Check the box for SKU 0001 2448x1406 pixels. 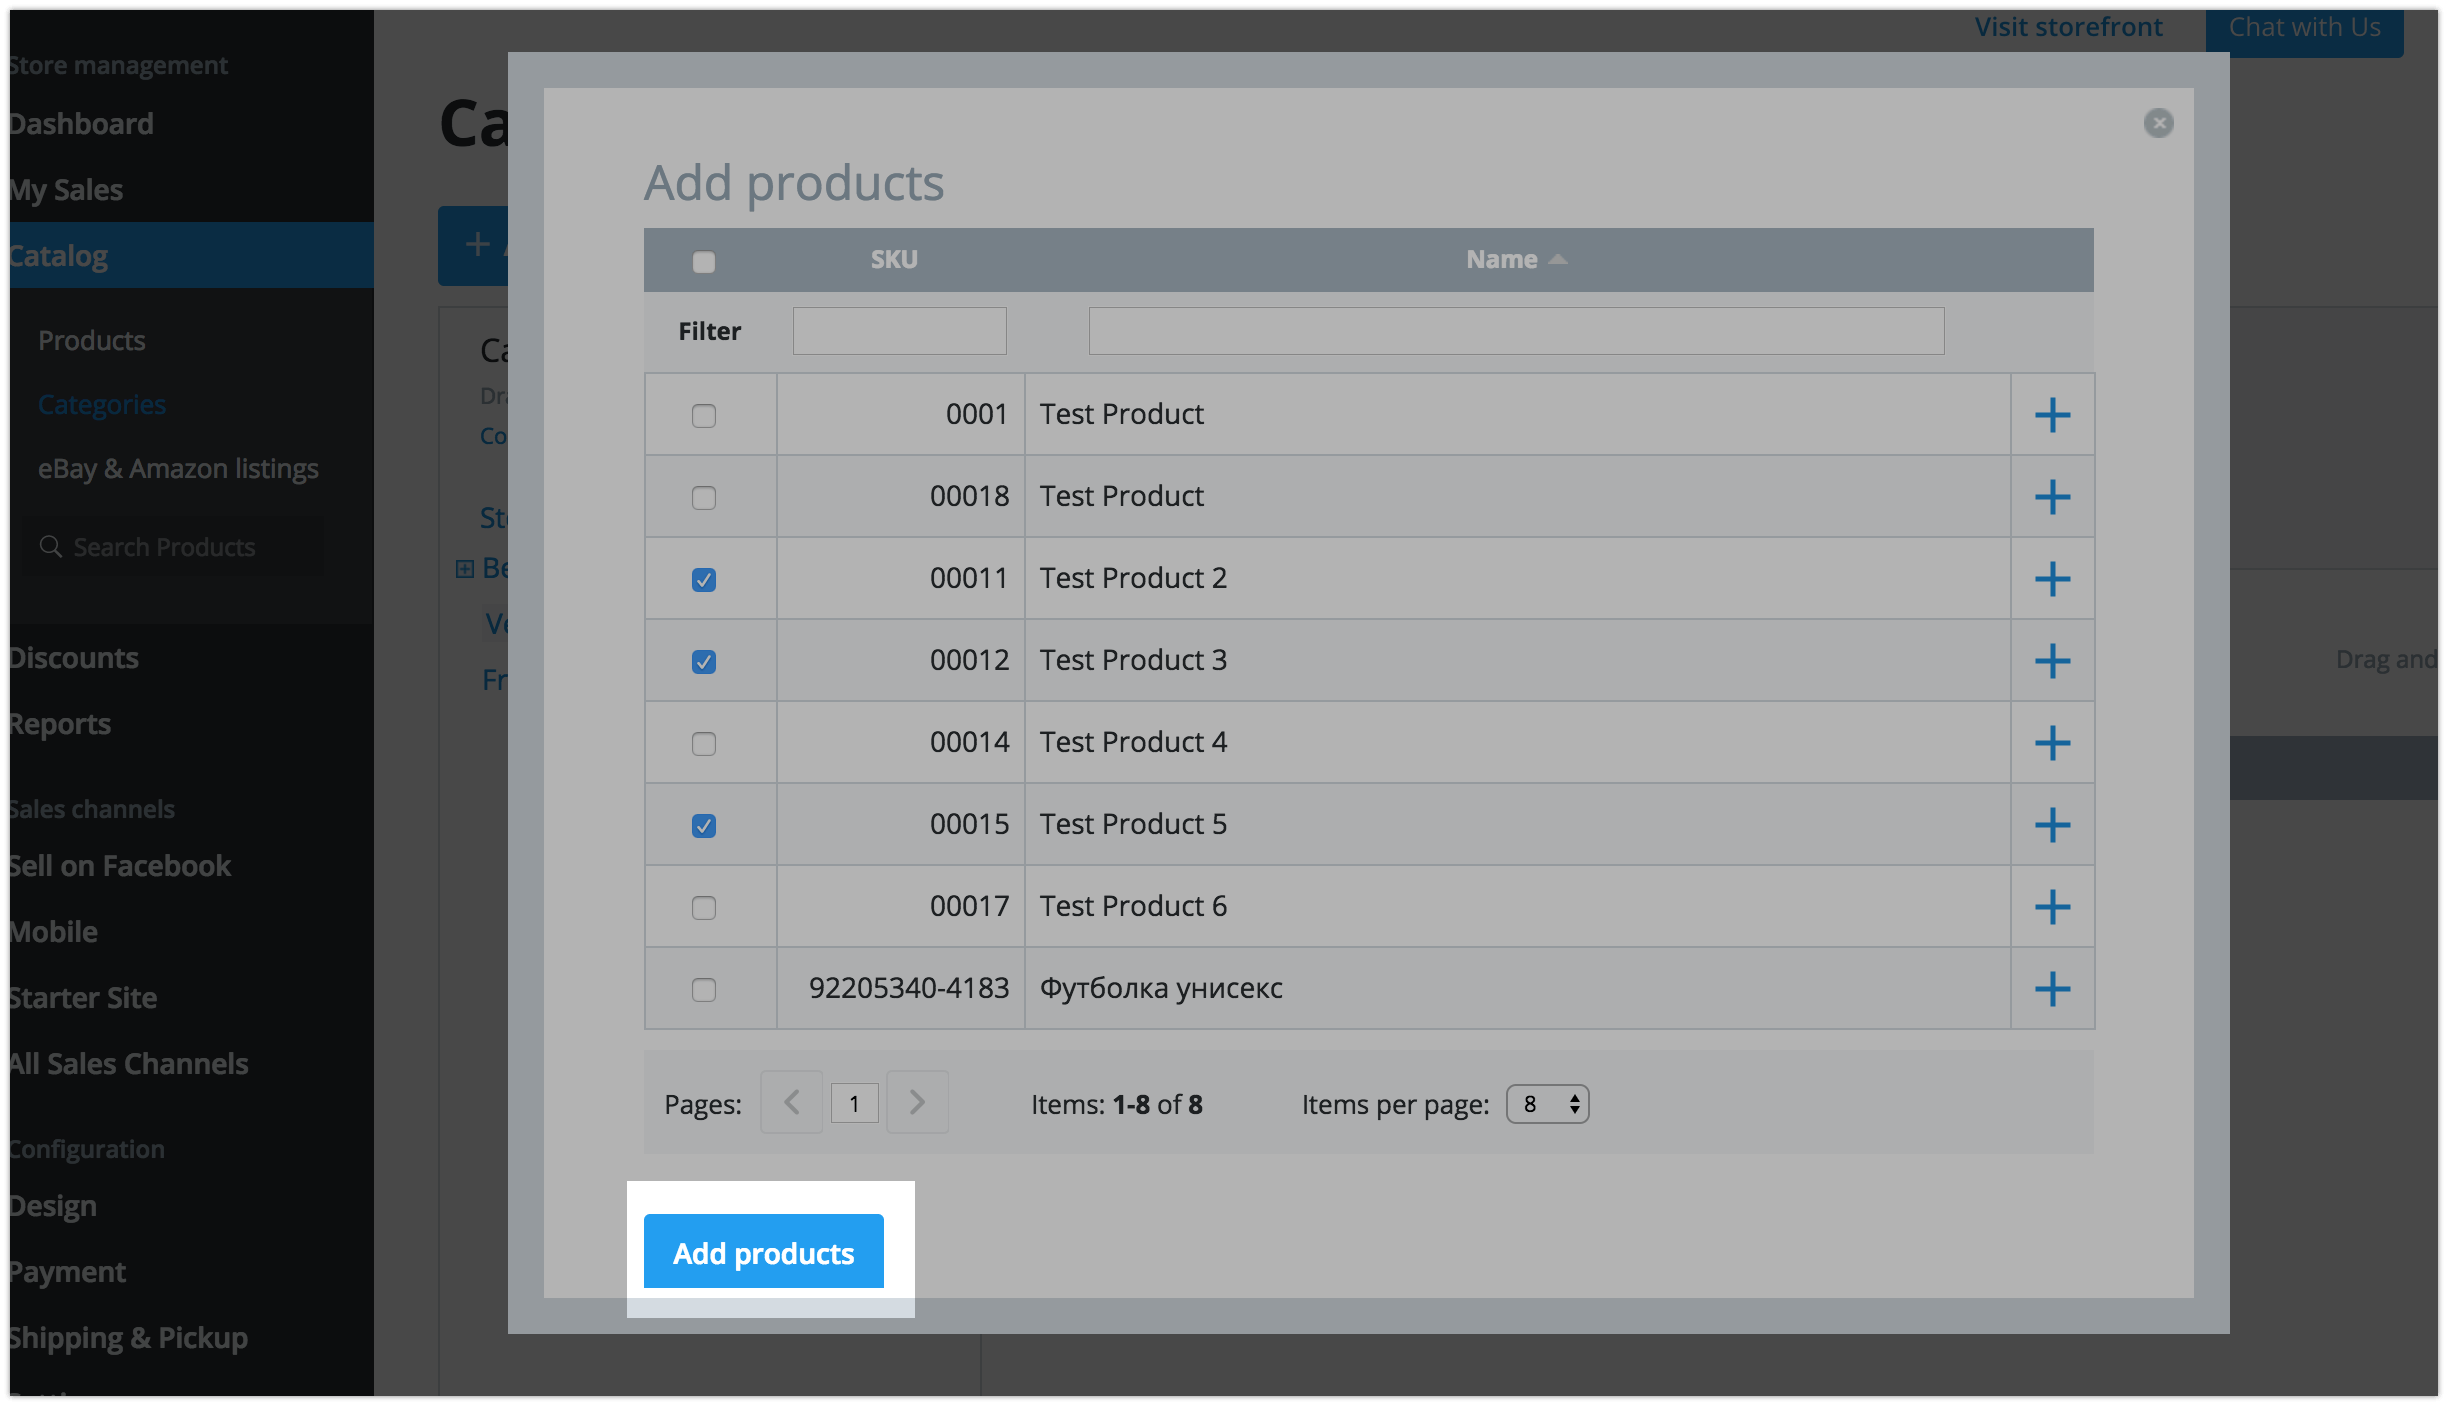tap(704, 415)
